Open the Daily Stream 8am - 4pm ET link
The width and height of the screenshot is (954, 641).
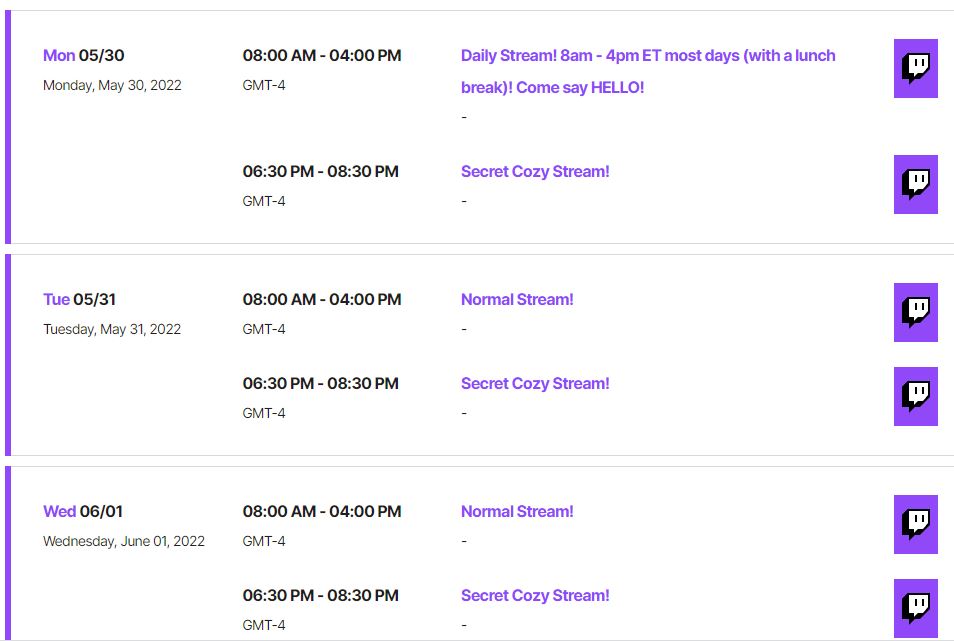tap(648, 71)
